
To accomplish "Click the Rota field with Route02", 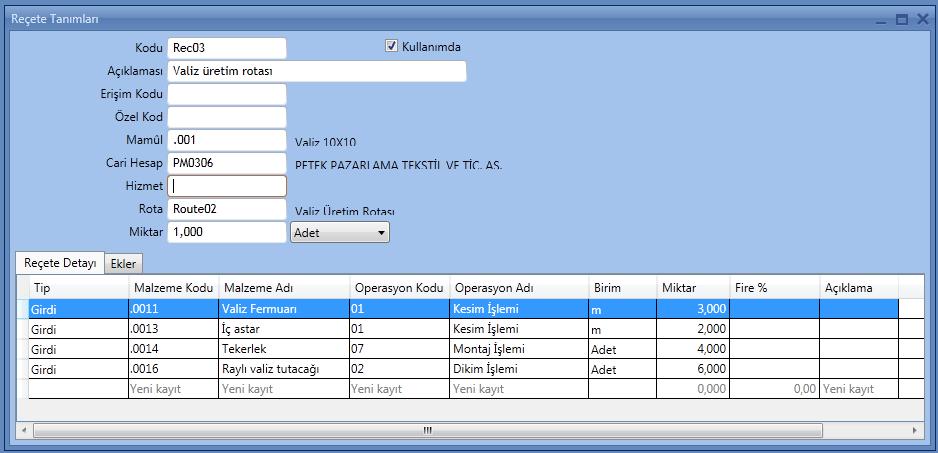I will (x=227, y=209).
